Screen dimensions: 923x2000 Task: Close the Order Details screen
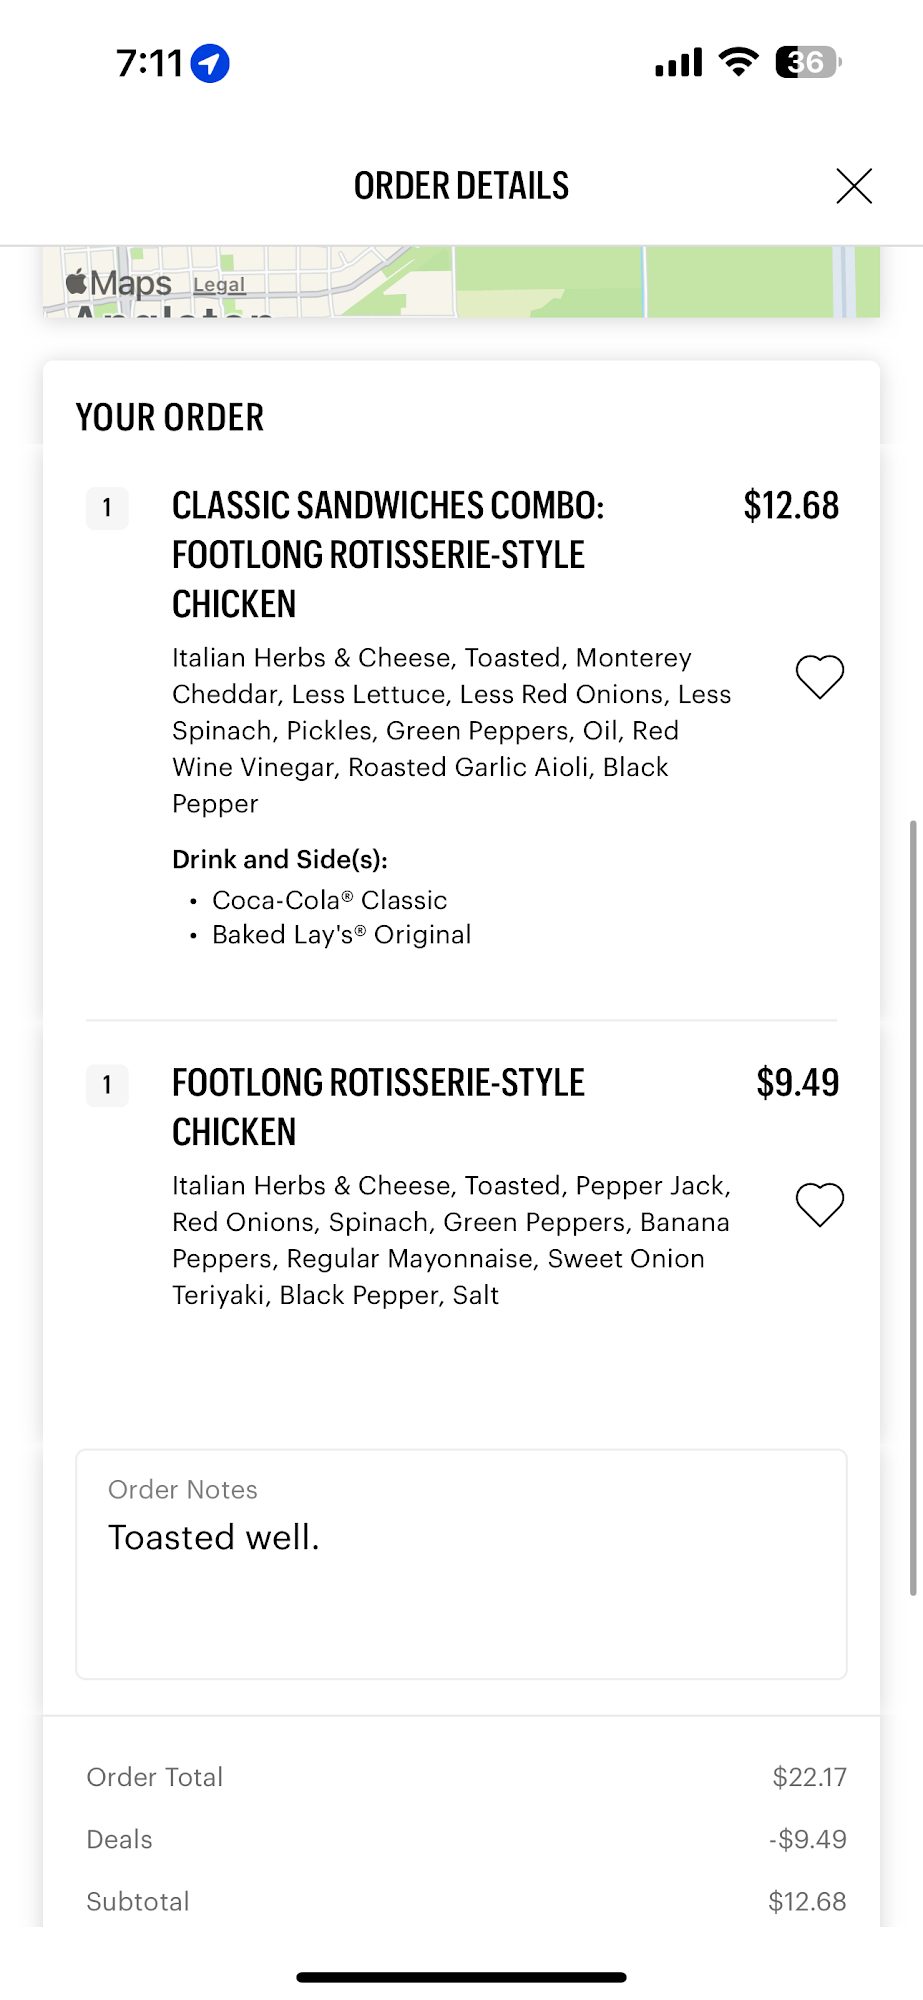pos(853,186)
